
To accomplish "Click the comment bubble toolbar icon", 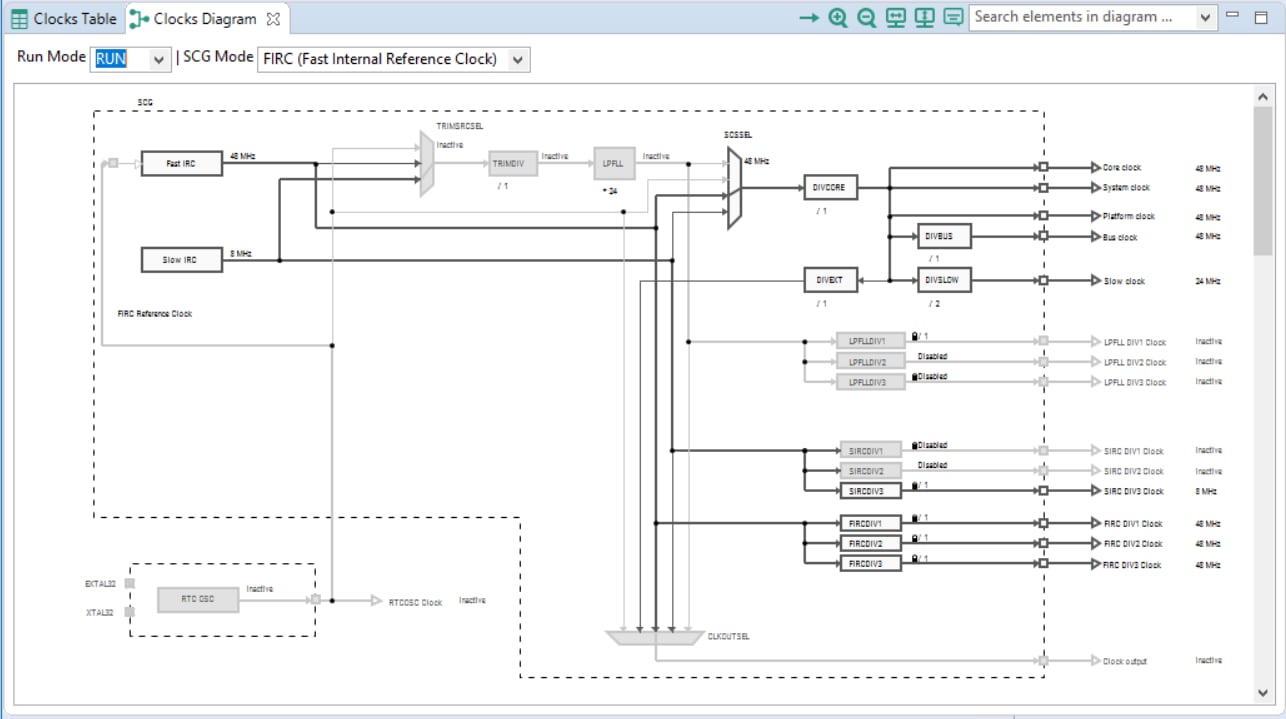I will click(953, 18).
